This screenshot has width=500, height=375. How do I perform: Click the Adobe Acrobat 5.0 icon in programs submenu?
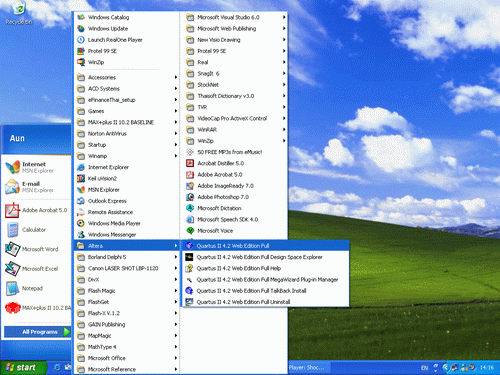pyautogui.click(x=190, y=174)
